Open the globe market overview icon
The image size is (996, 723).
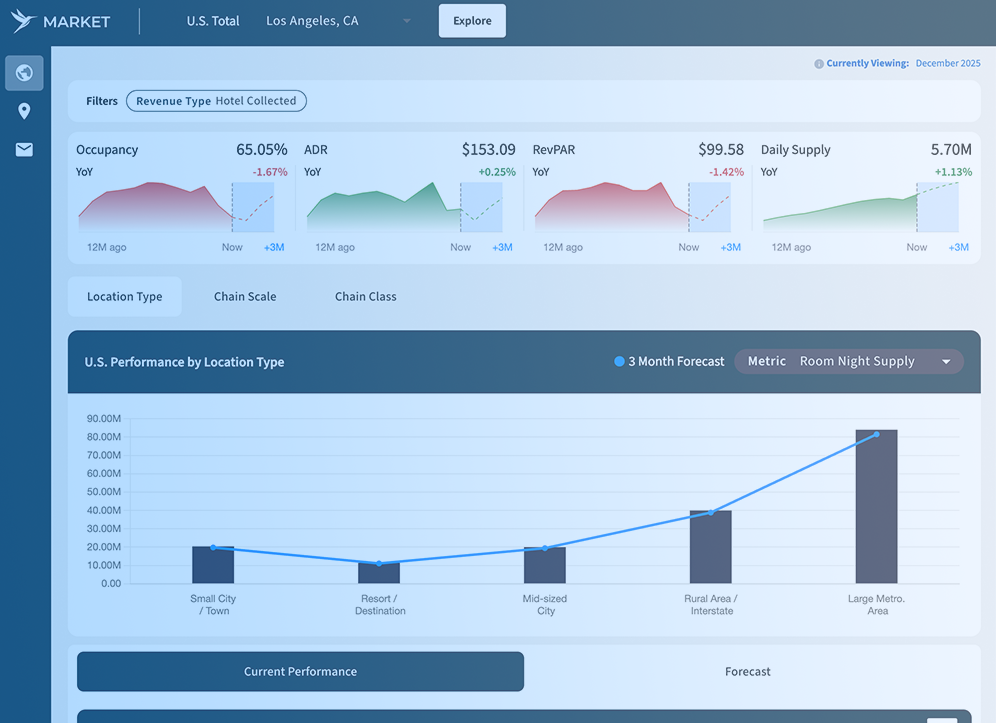(x=24, y=73)
